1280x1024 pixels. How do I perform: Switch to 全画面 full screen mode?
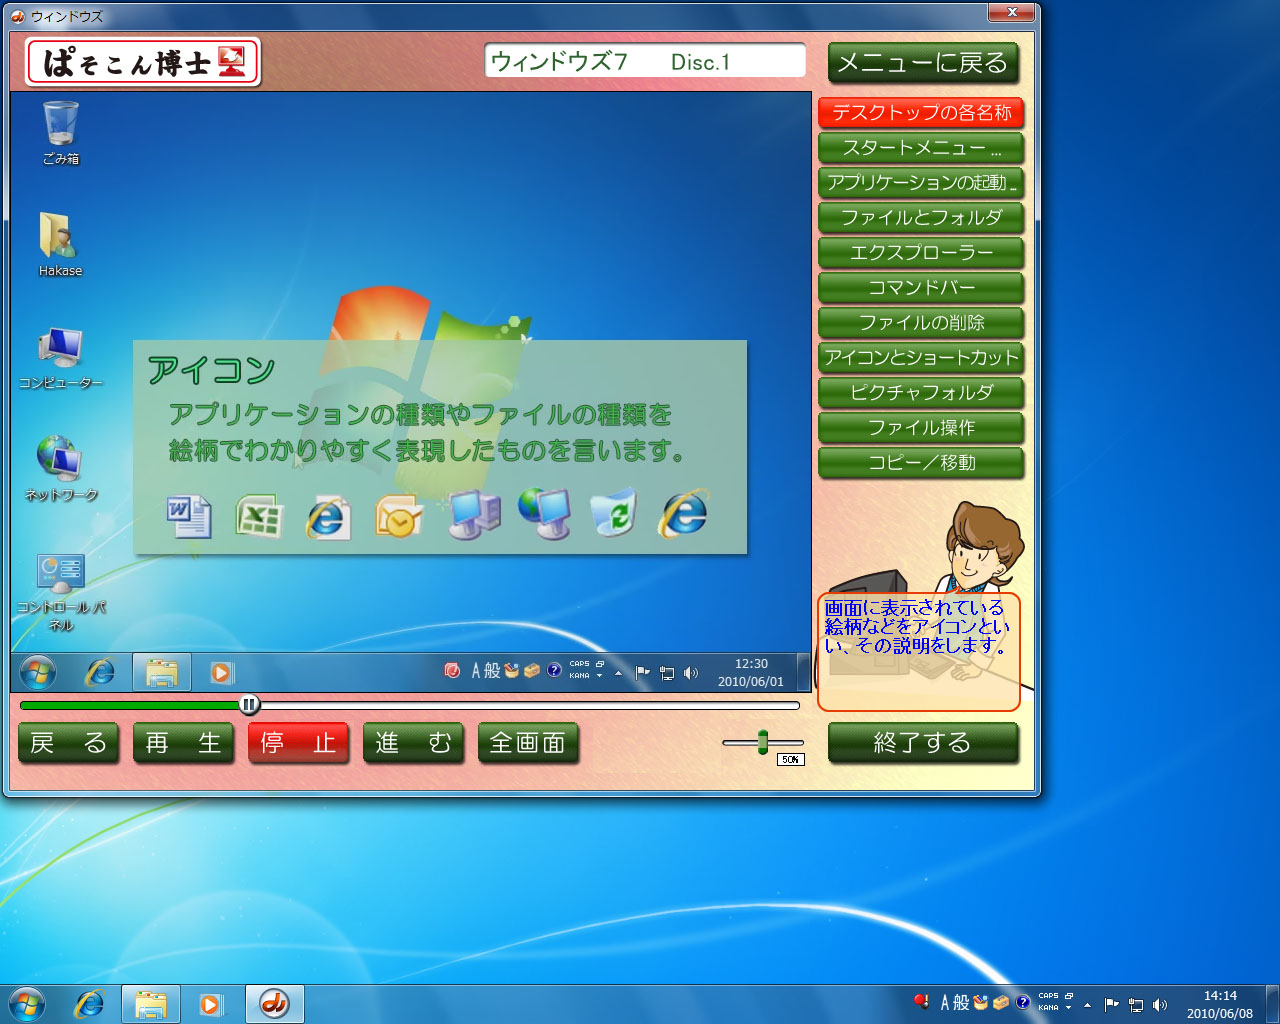coord(528,743)
